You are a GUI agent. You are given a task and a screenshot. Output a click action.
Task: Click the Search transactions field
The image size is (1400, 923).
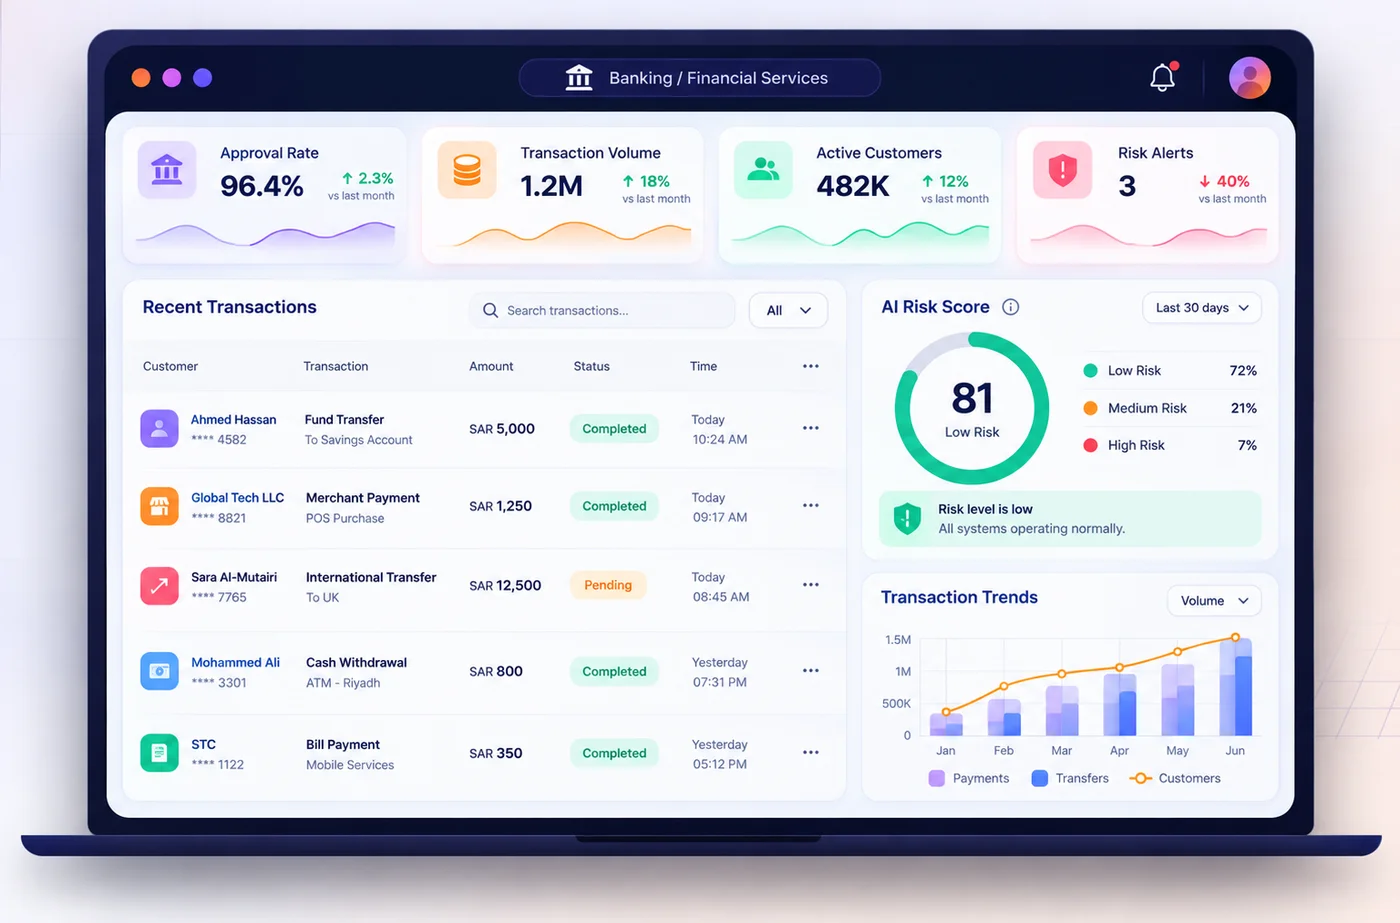(x=602, y=310)
